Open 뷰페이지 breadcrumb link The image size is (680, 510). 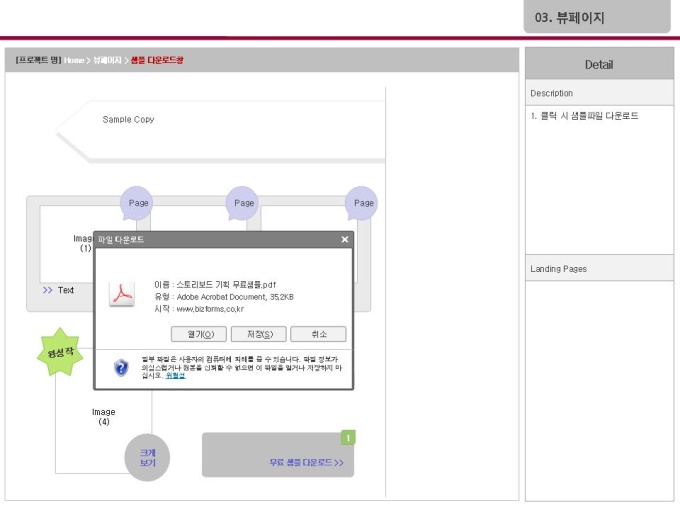pos(107,60)
